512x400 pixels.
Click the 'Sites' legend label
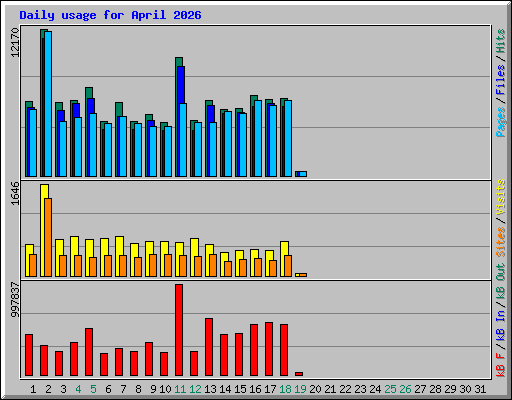pyautogui.click(x=500, y=242)
